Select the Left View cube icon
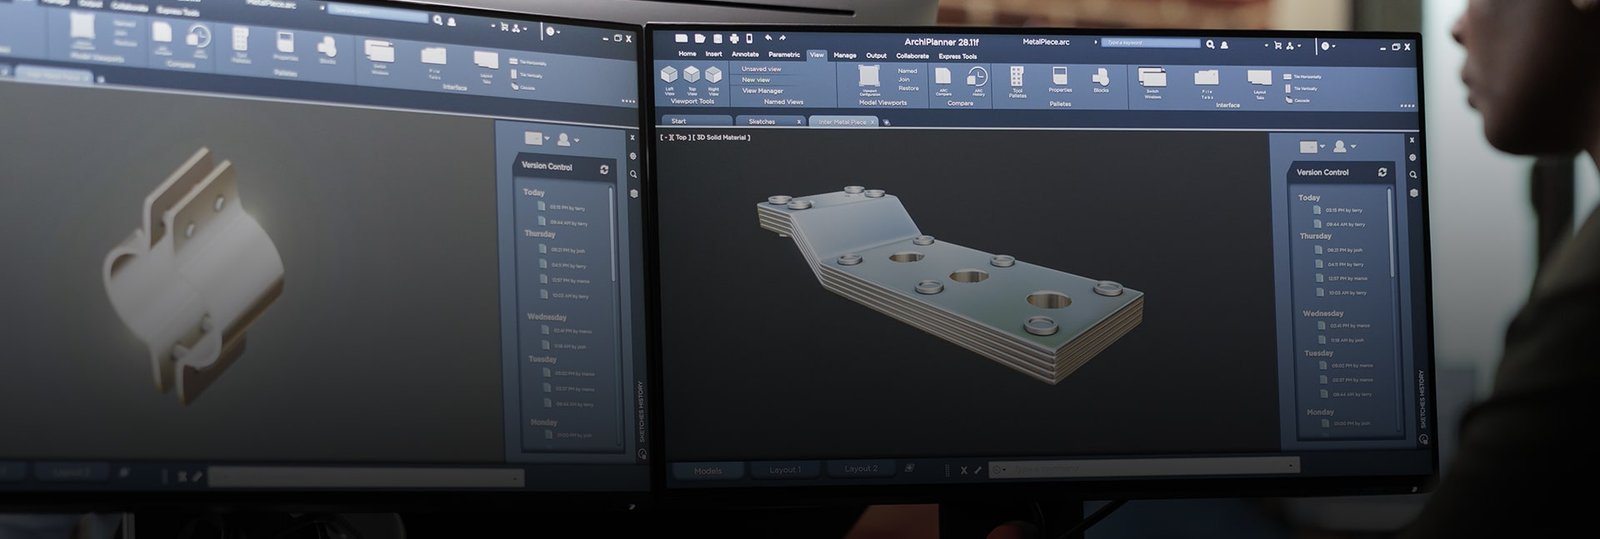Screen dimensions: 1600x539 click(x=670, y=75)
